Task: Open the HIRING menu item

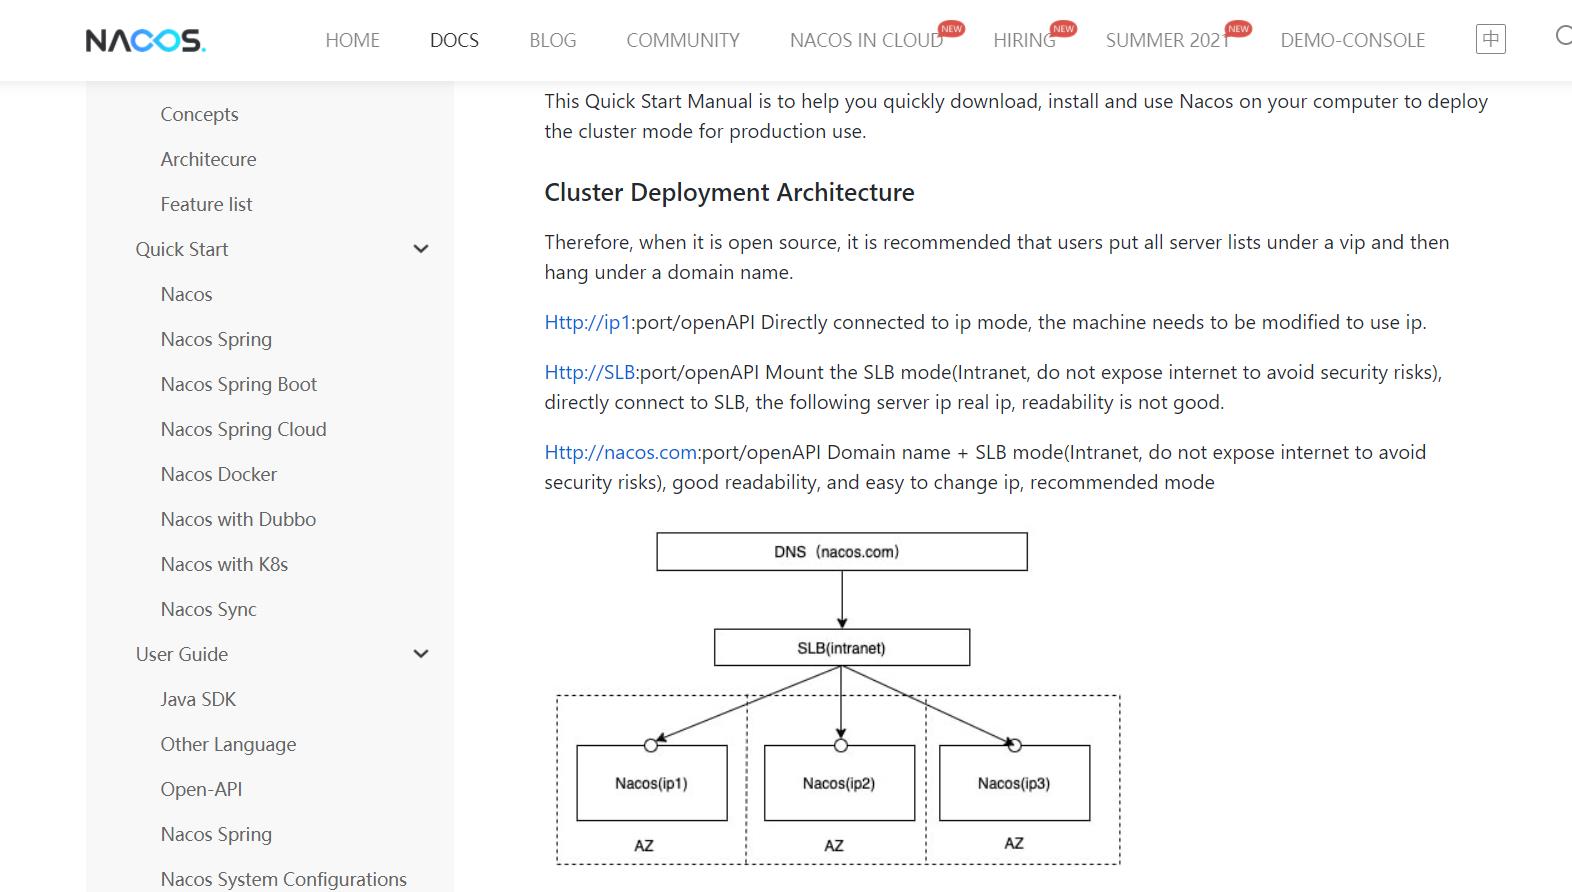Action: tap(1024, 40)
